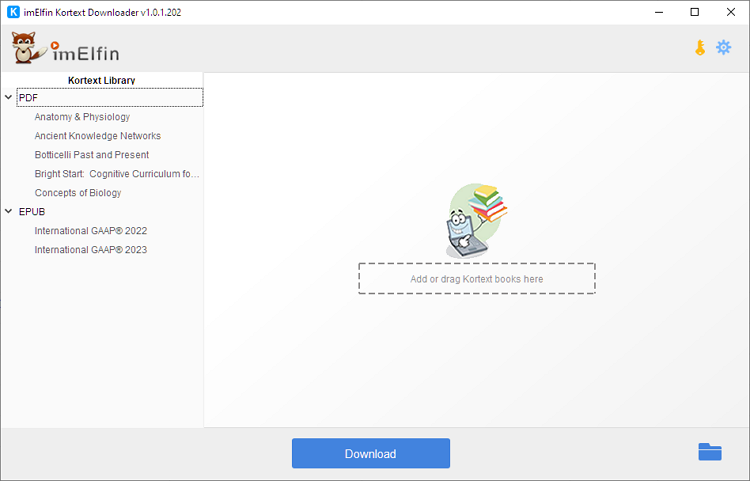
Task: Select International GAAP® 2023 book
Action: pos(91,250)
